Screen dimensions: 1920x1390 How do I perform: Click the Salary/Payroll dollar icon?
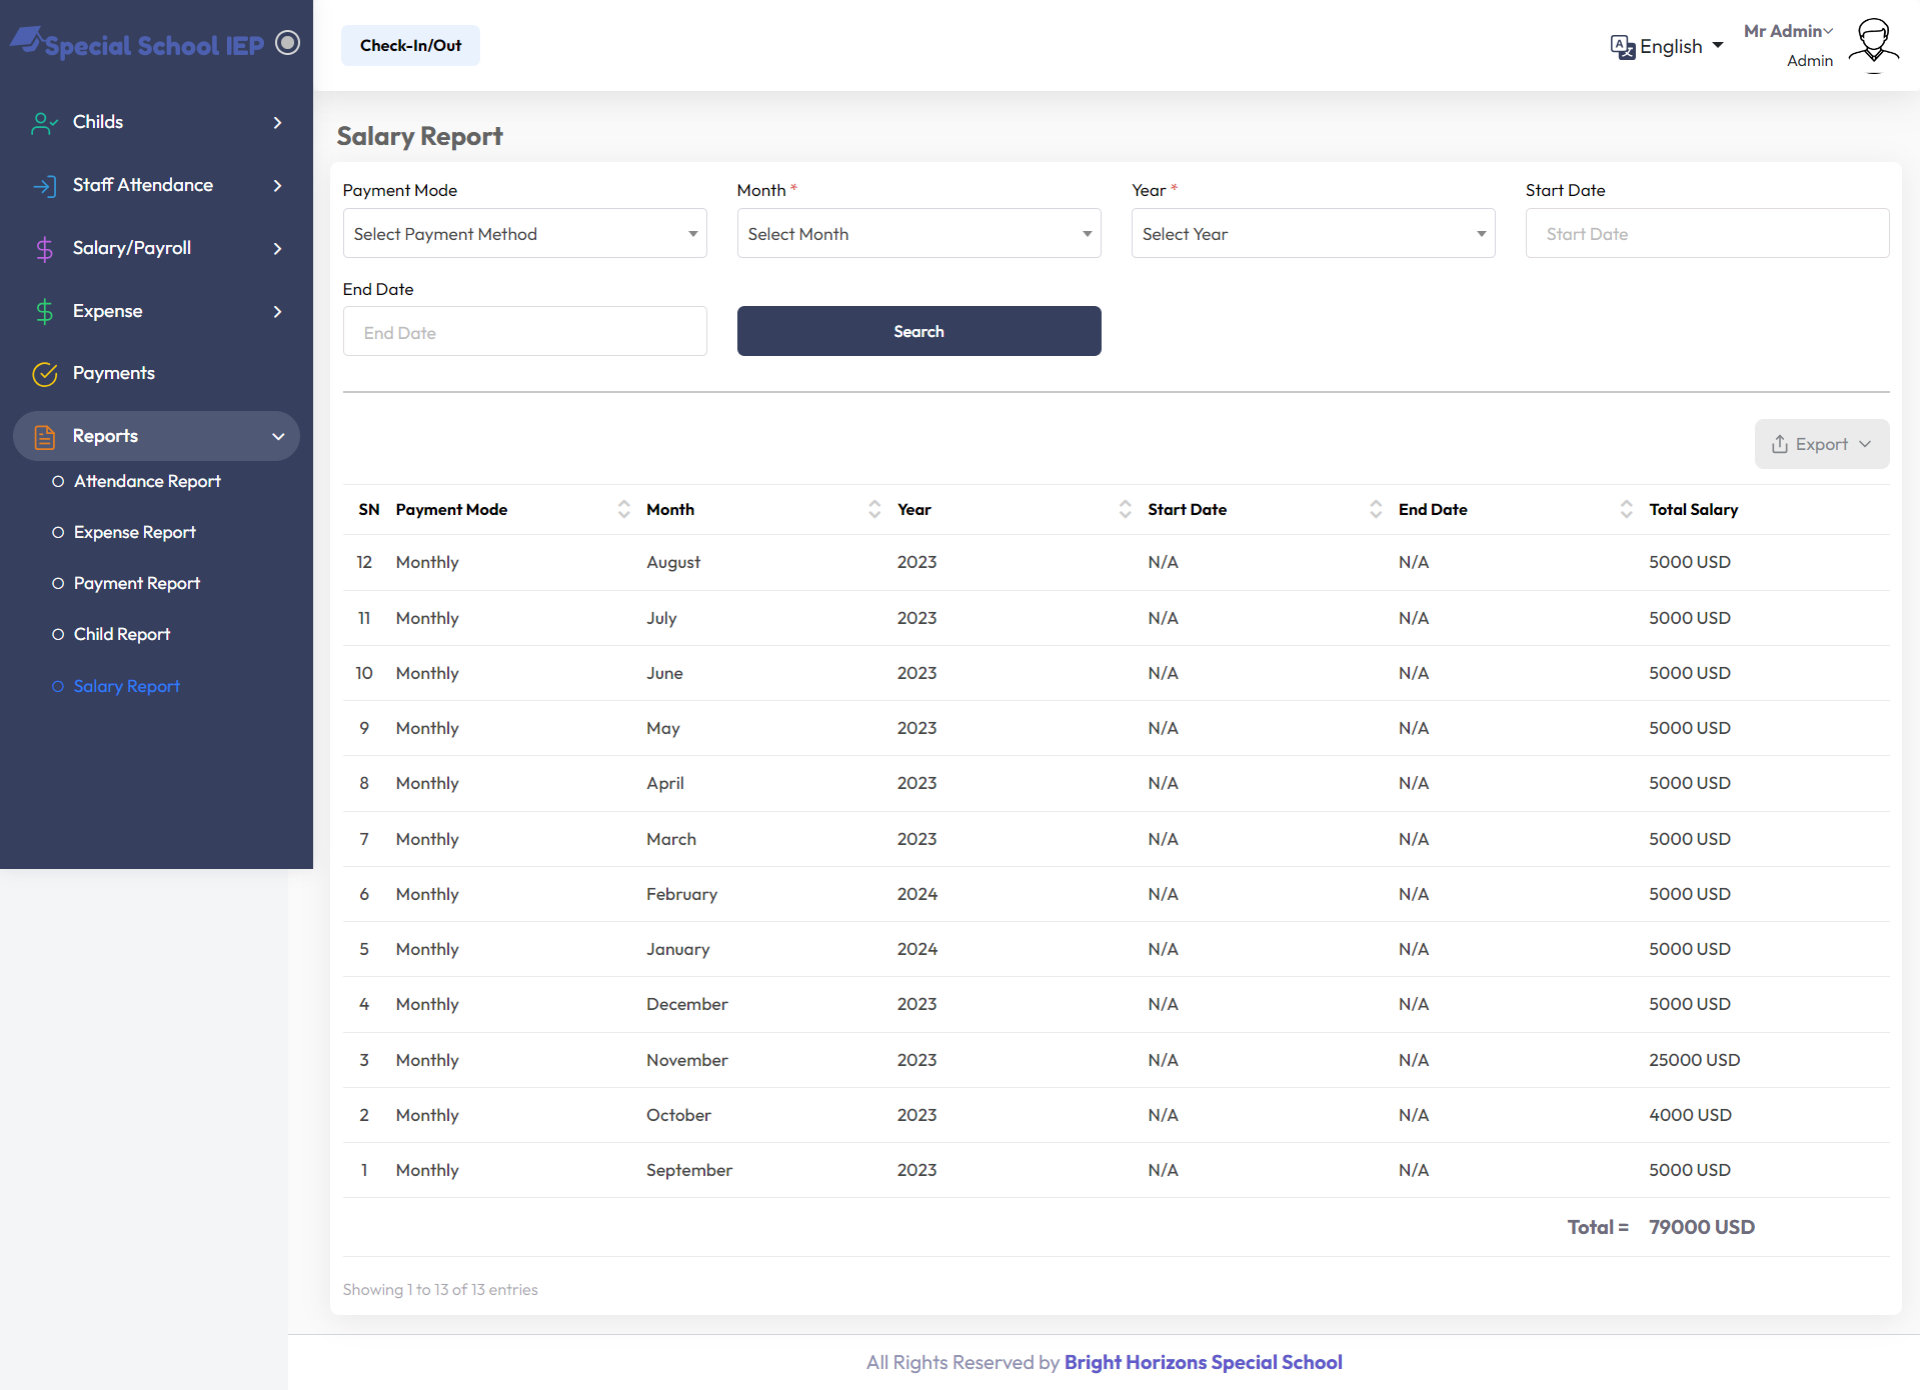click(x=45, y=248)
